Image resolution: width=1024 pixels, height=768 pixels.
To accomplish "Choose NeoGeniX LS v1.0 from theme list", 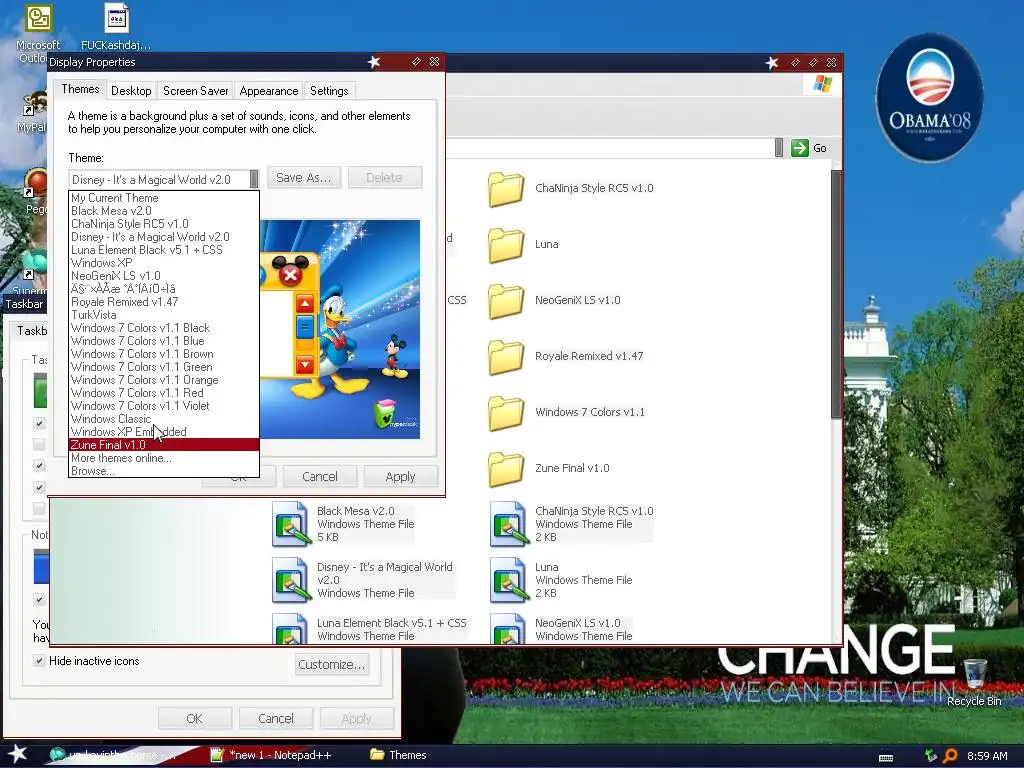I will click(164, 276).
